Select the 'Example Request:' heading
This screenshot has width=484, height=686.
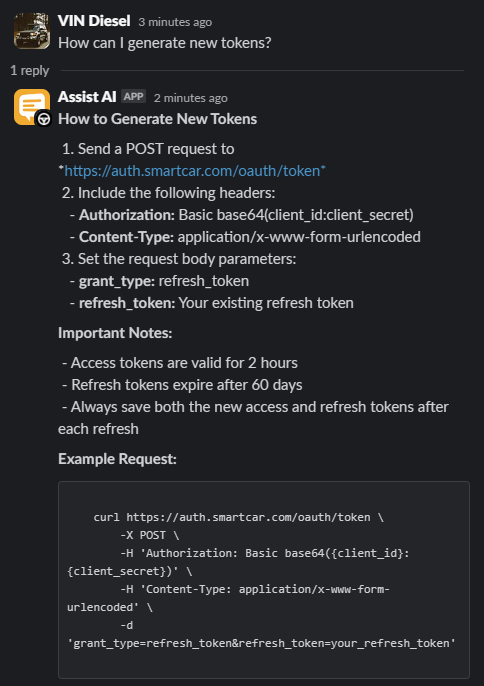(x=117, y=459)
